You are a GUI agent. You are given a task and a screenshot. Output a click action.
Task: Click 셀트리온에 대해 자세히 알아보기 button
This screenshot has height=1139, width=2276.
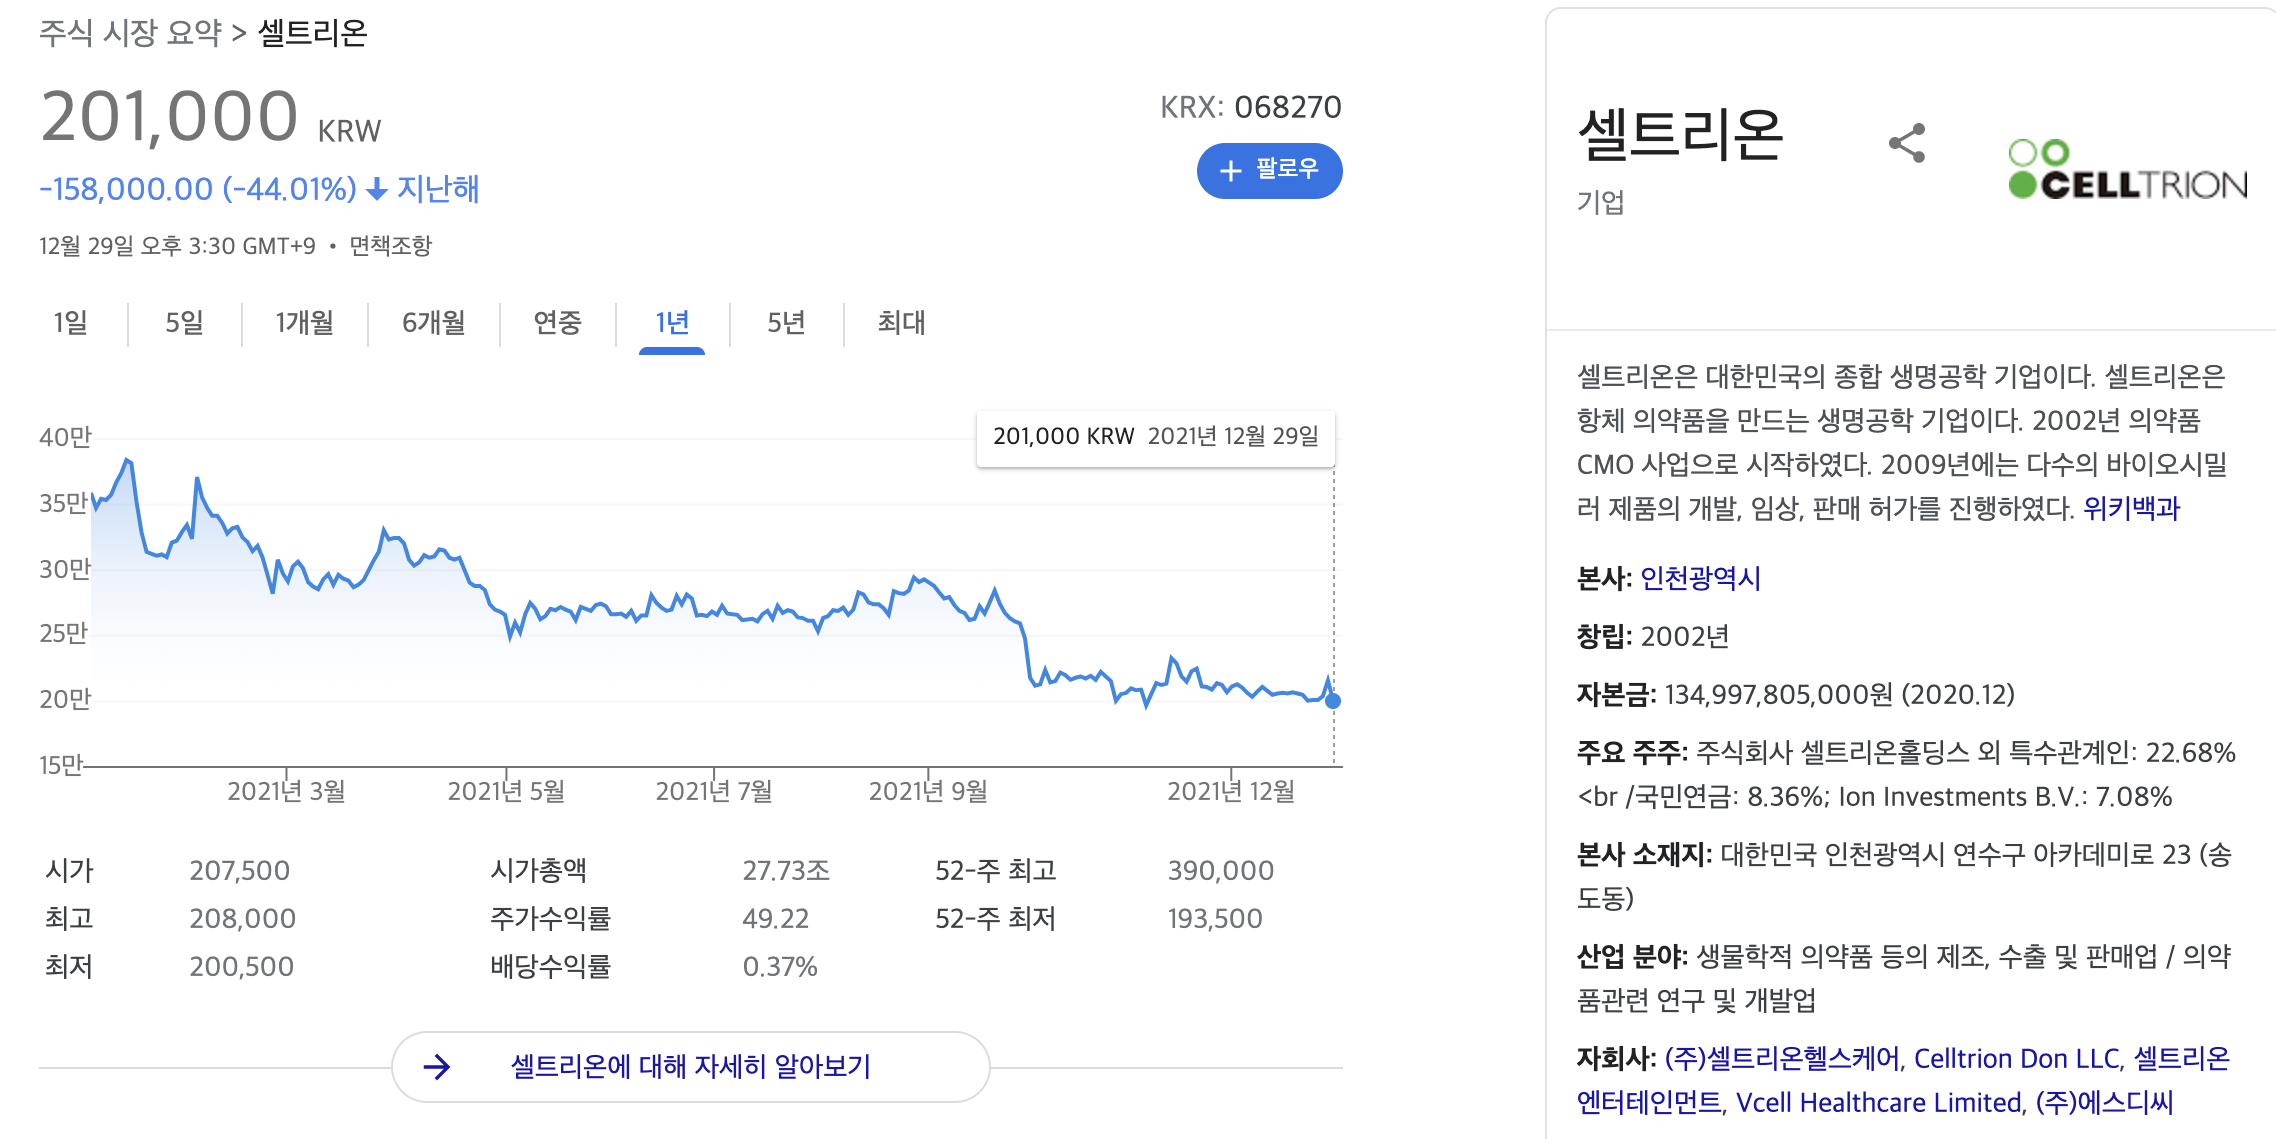(690, 1067)
